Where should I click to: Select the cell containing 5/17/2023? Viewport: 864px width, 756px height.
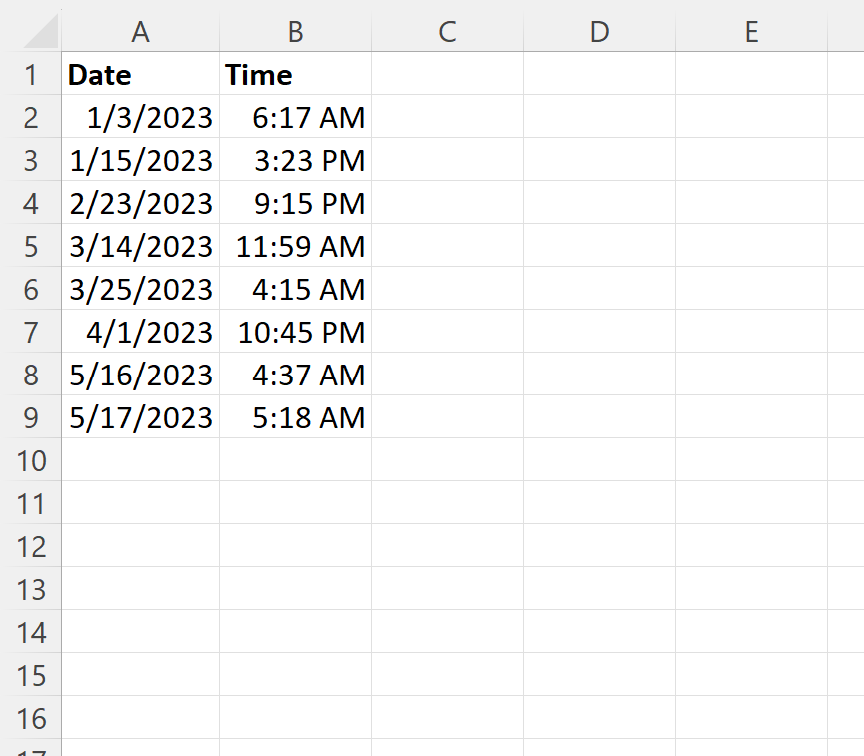140,417
